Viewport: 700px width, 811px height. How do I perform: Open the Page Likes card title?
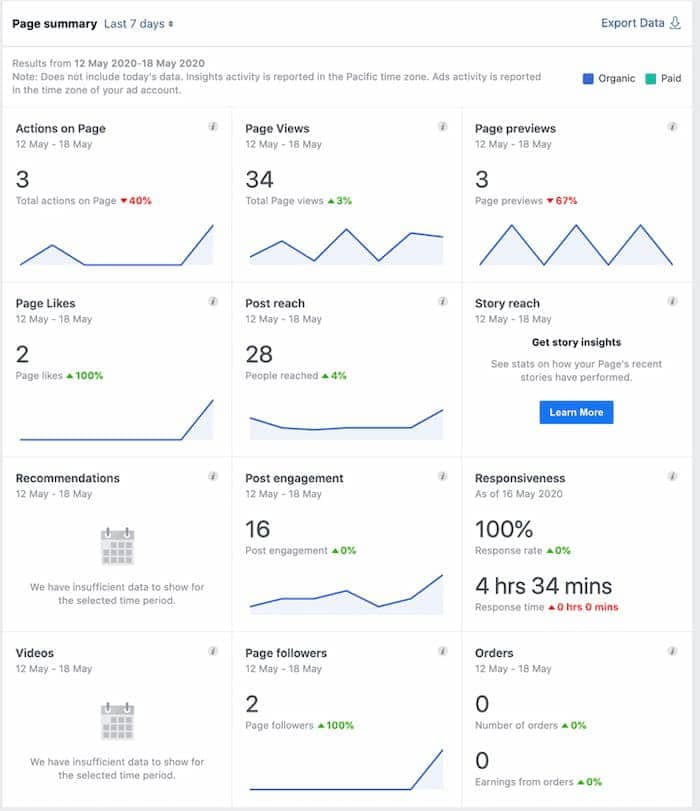[46, 304]
